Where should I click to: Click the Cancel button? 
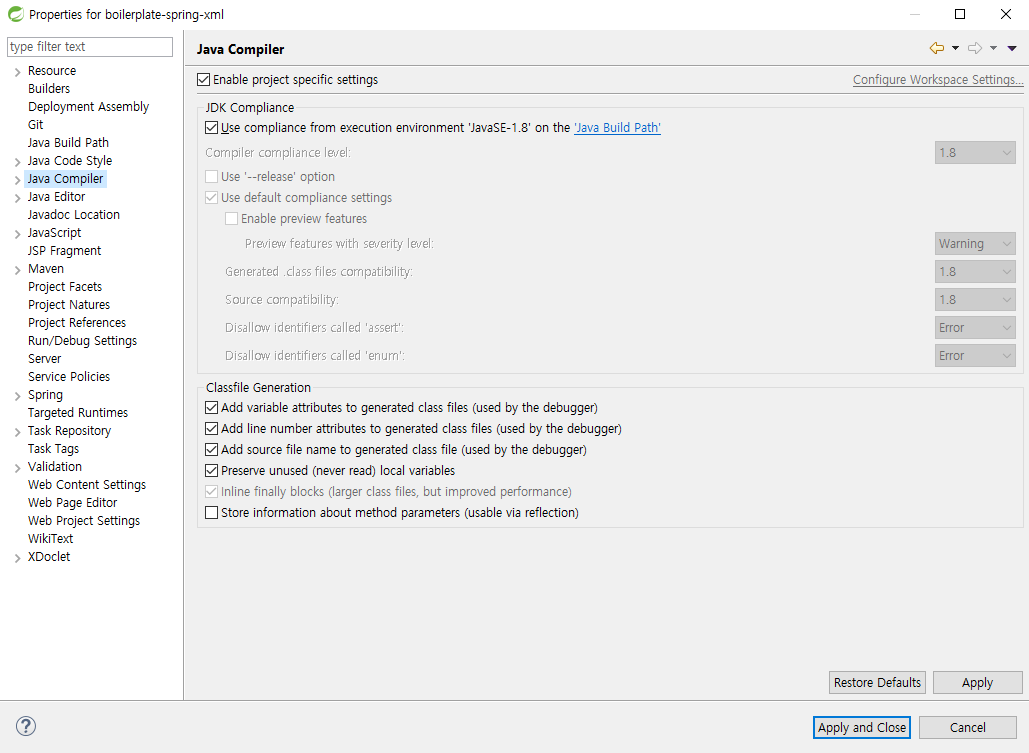click(x=968, y=727)
